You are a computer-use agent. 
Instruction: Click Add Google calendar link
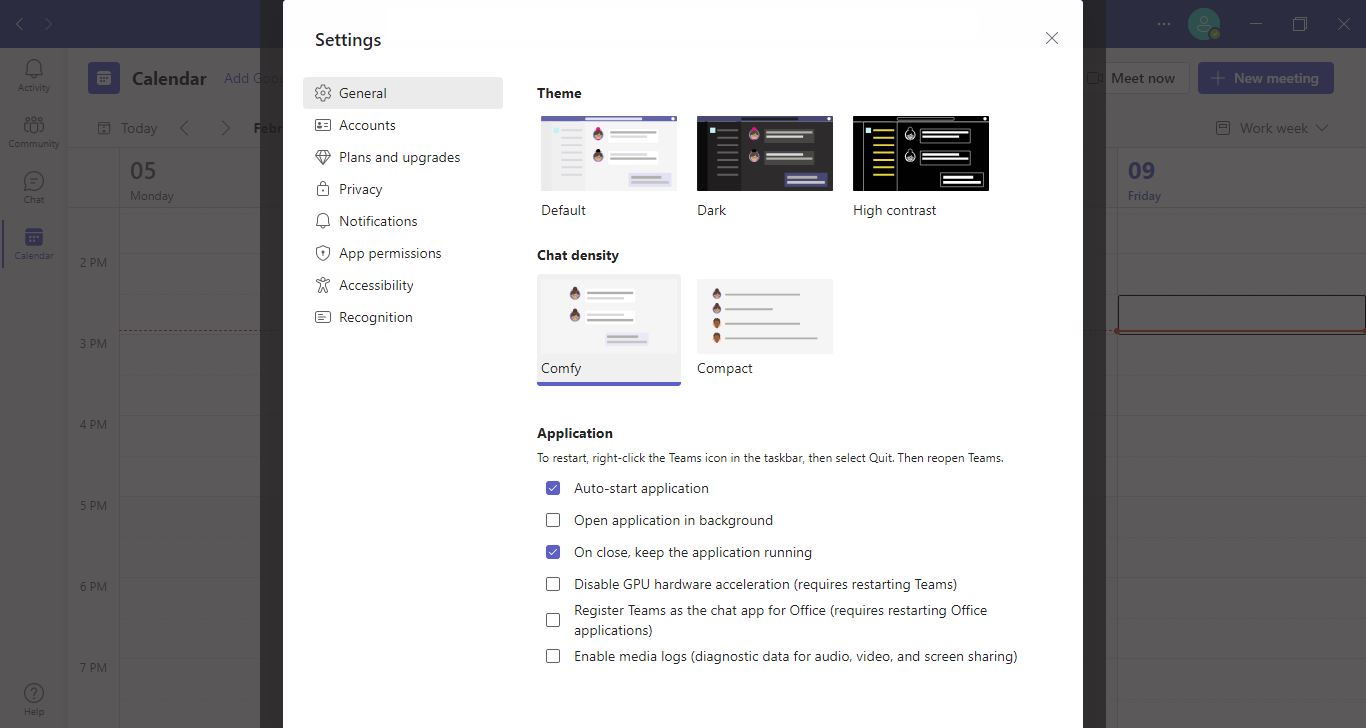(252, 78)
